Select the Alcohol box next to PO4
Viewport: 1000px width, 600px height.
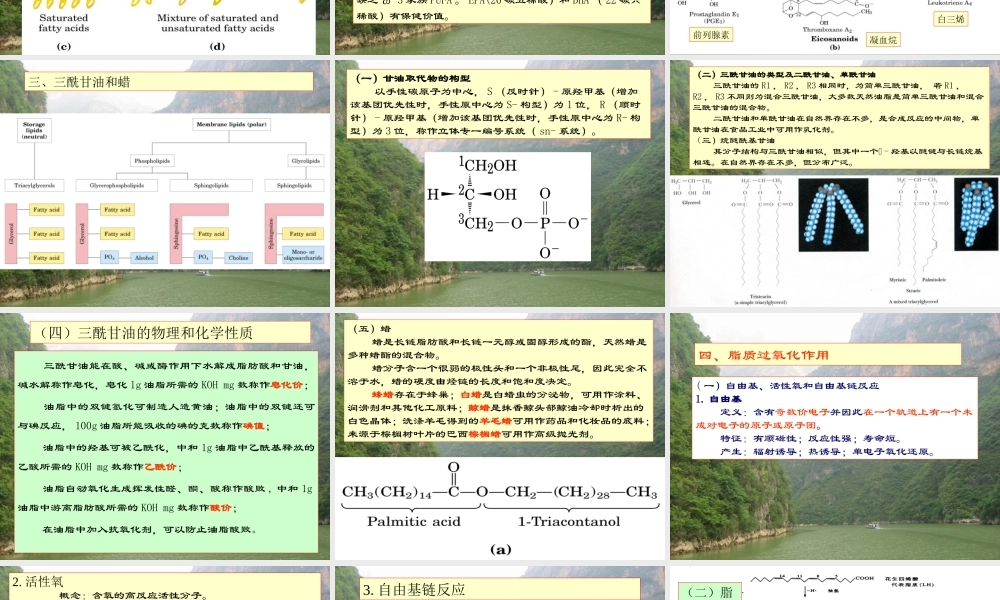[143, 255]
